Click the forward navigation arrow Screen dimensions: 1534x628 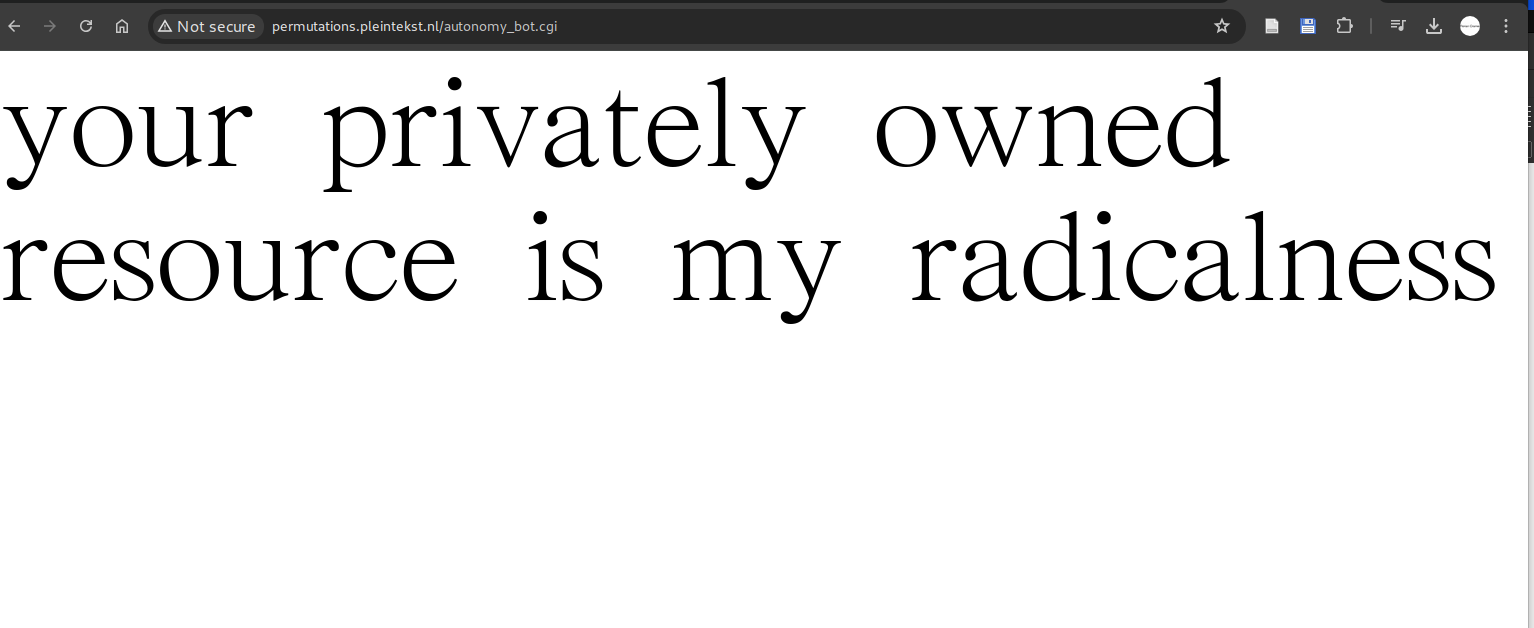tap(50, 26)
